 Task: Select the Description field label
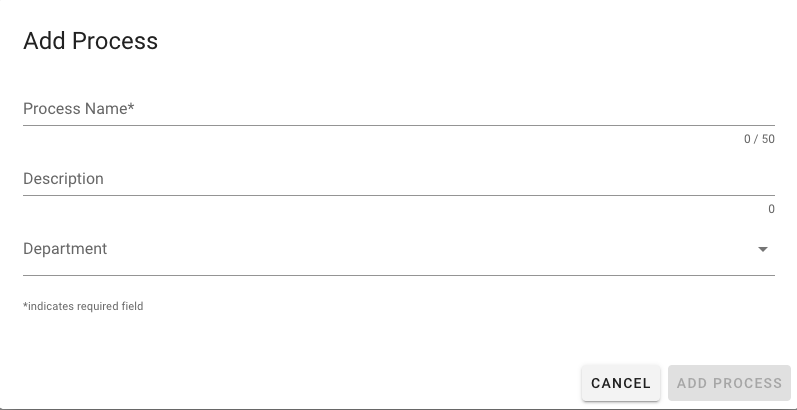coord(63,179)
